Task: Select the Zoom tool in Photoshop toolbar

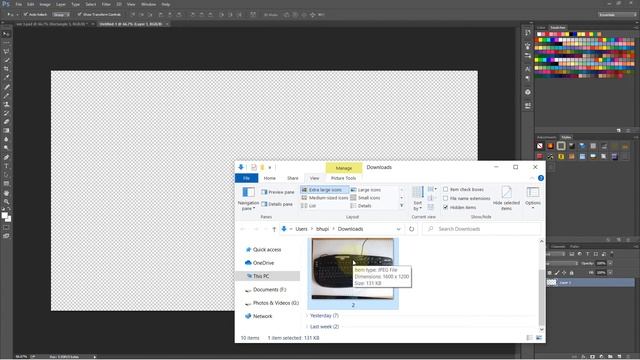Action: 6,201
